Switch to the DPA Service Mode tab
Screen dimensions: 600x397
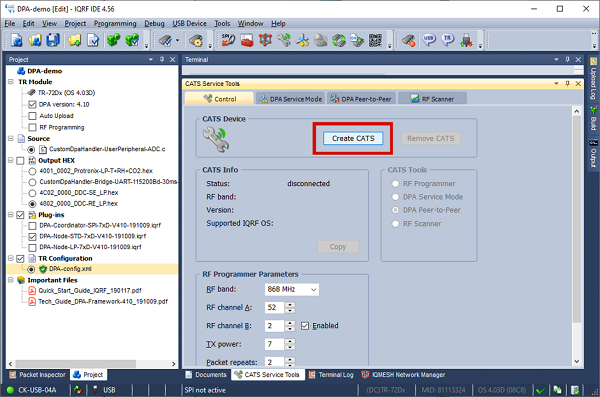(290, 99)
